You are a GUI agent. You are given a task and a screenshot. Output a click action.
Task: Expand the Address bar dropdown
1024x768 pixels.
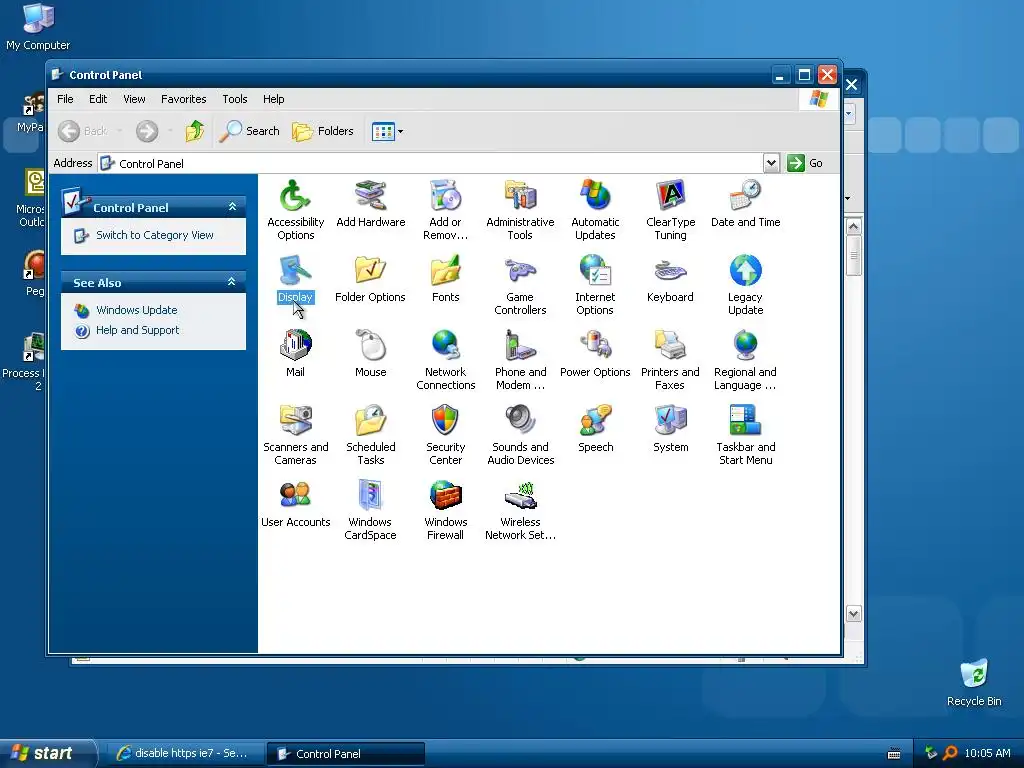pyautogui.click(x=771, y=163)
